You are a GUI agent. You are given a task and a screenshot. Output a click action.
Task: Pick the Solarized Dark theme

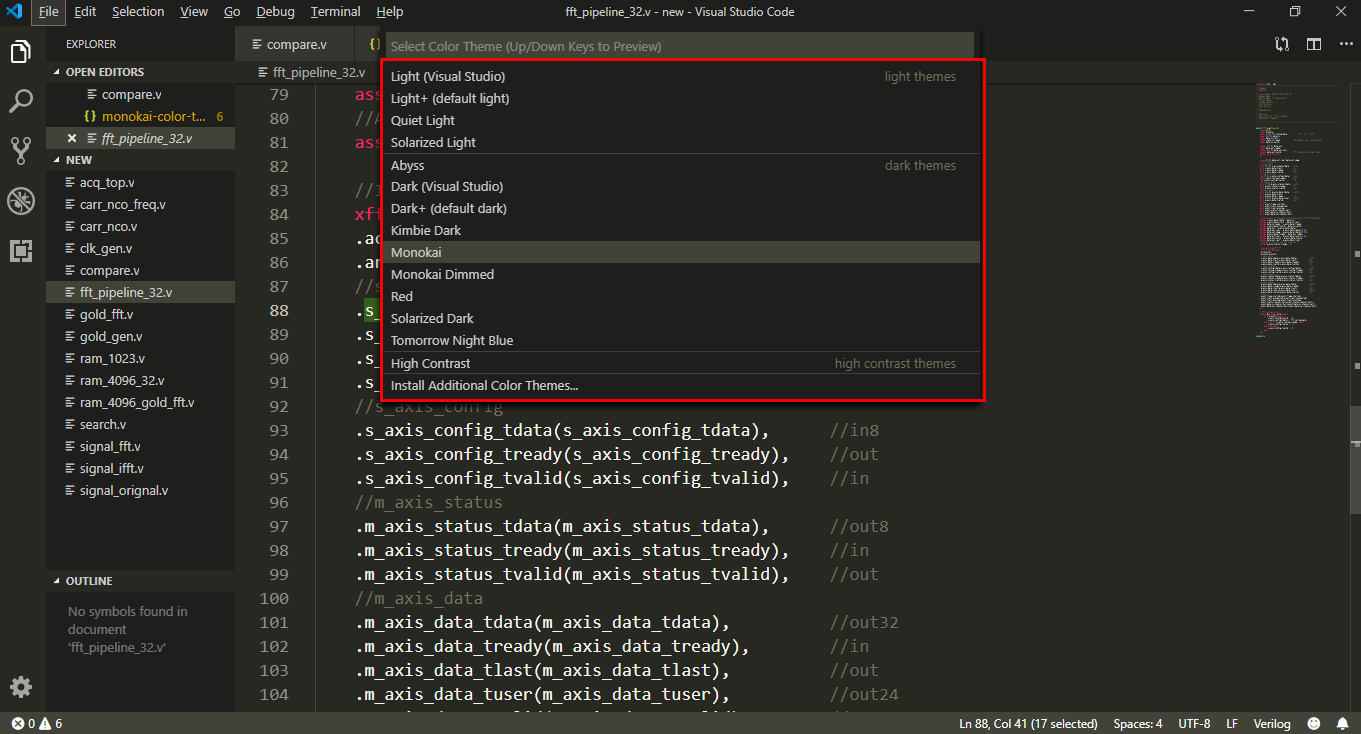click(x=680, y=318)
